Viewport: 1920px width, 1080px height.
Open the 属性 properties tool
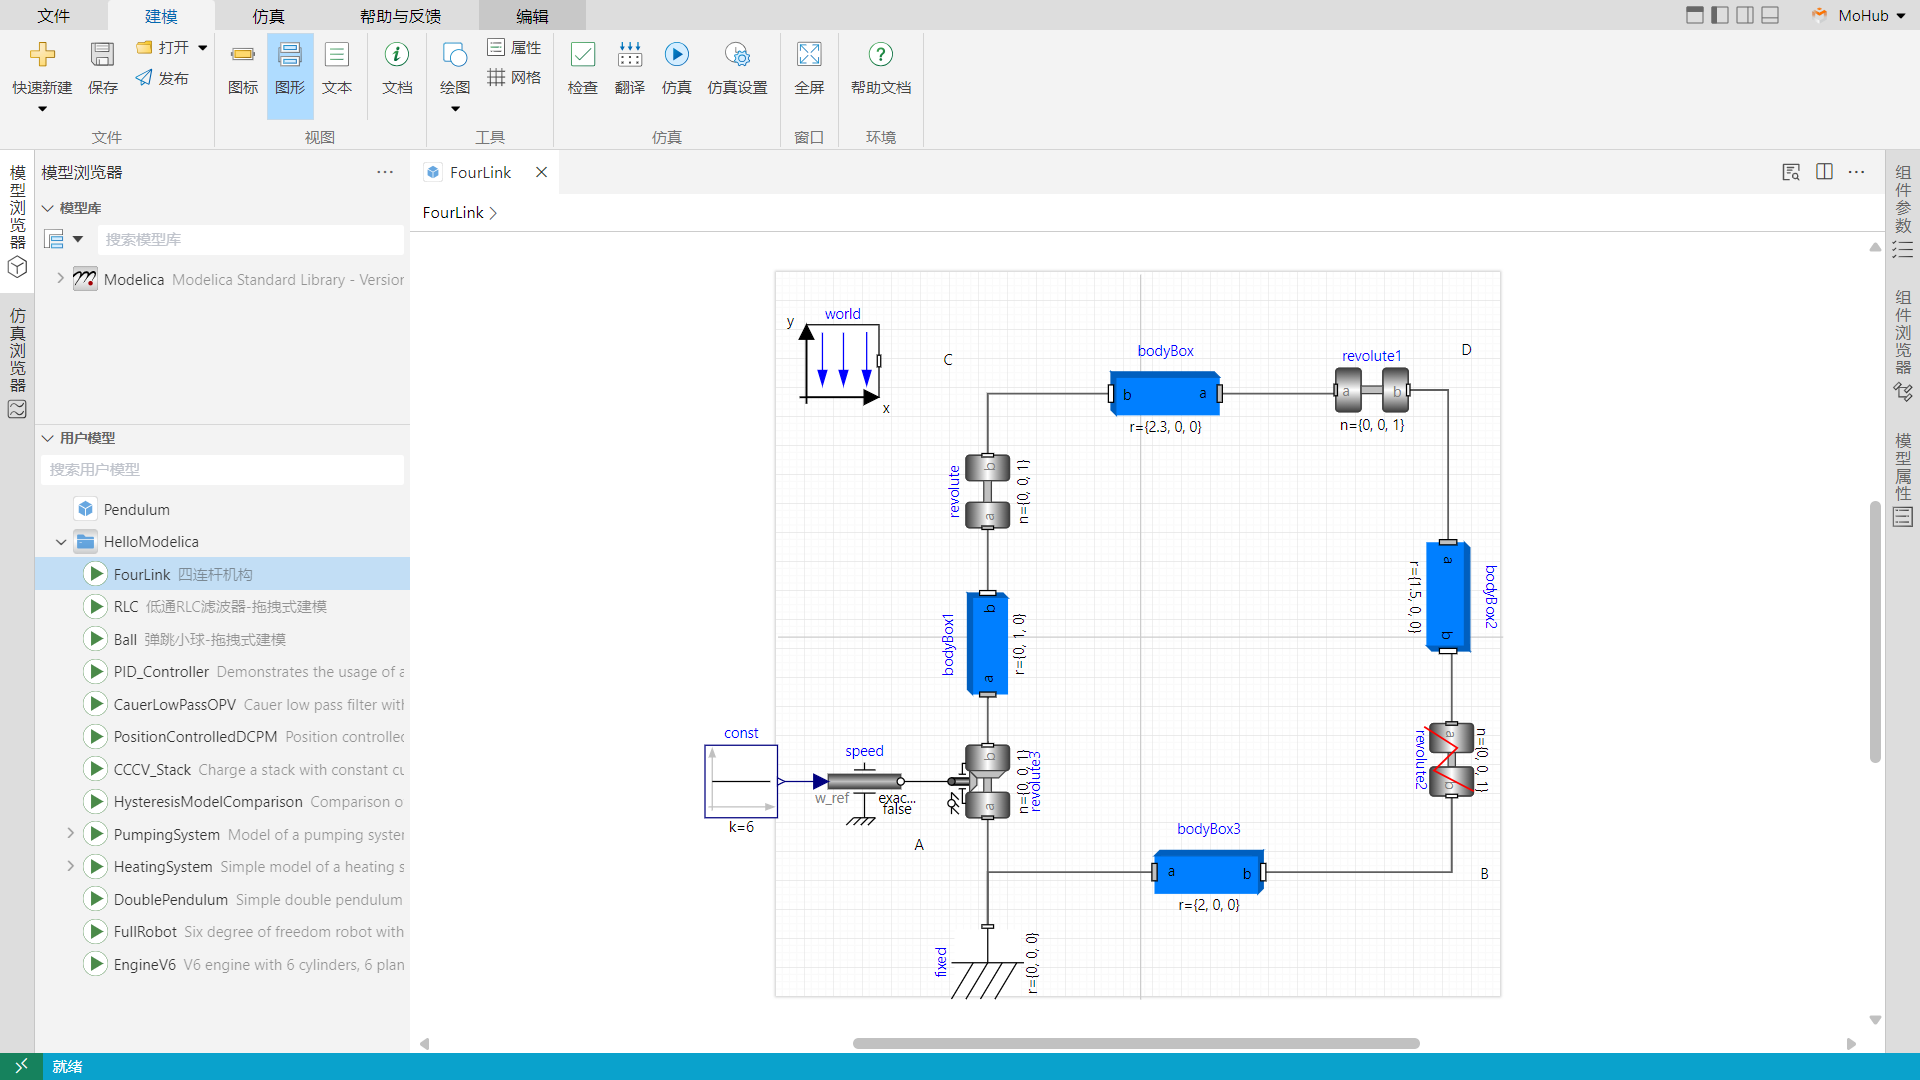pyautogui.click(x=515, y=47)
